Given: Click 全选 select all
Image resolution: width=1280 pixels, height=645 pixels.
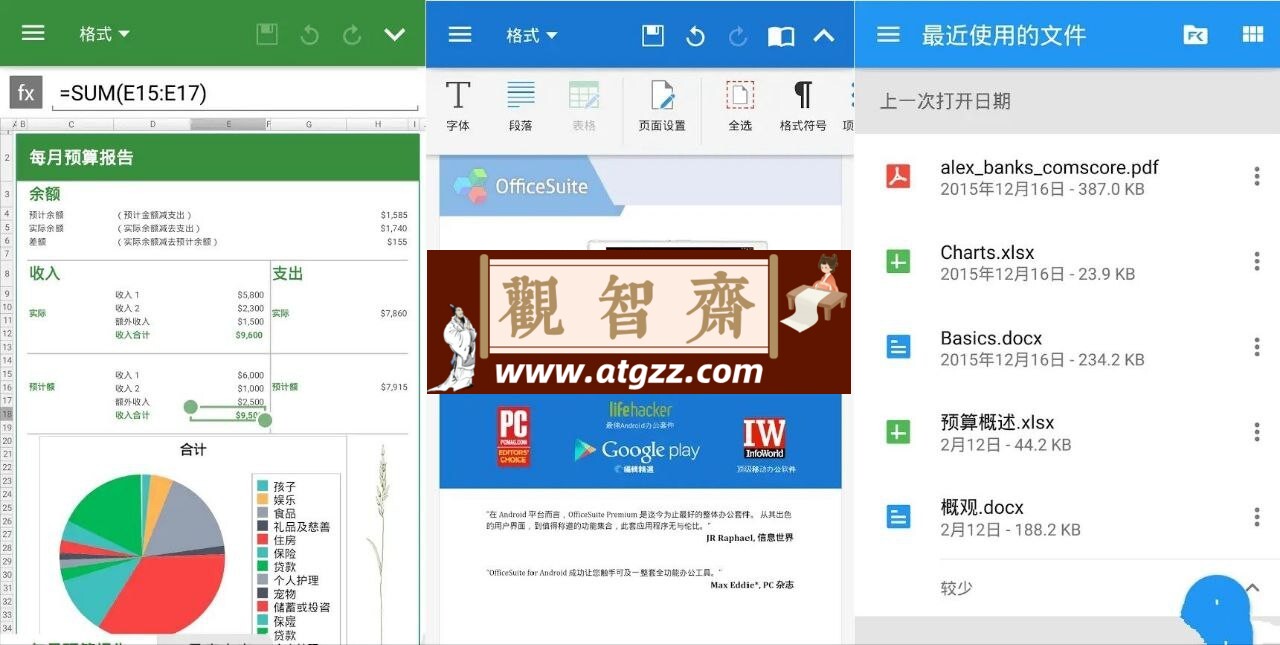Looking at the screenshot, I should (x=740, y=106).
